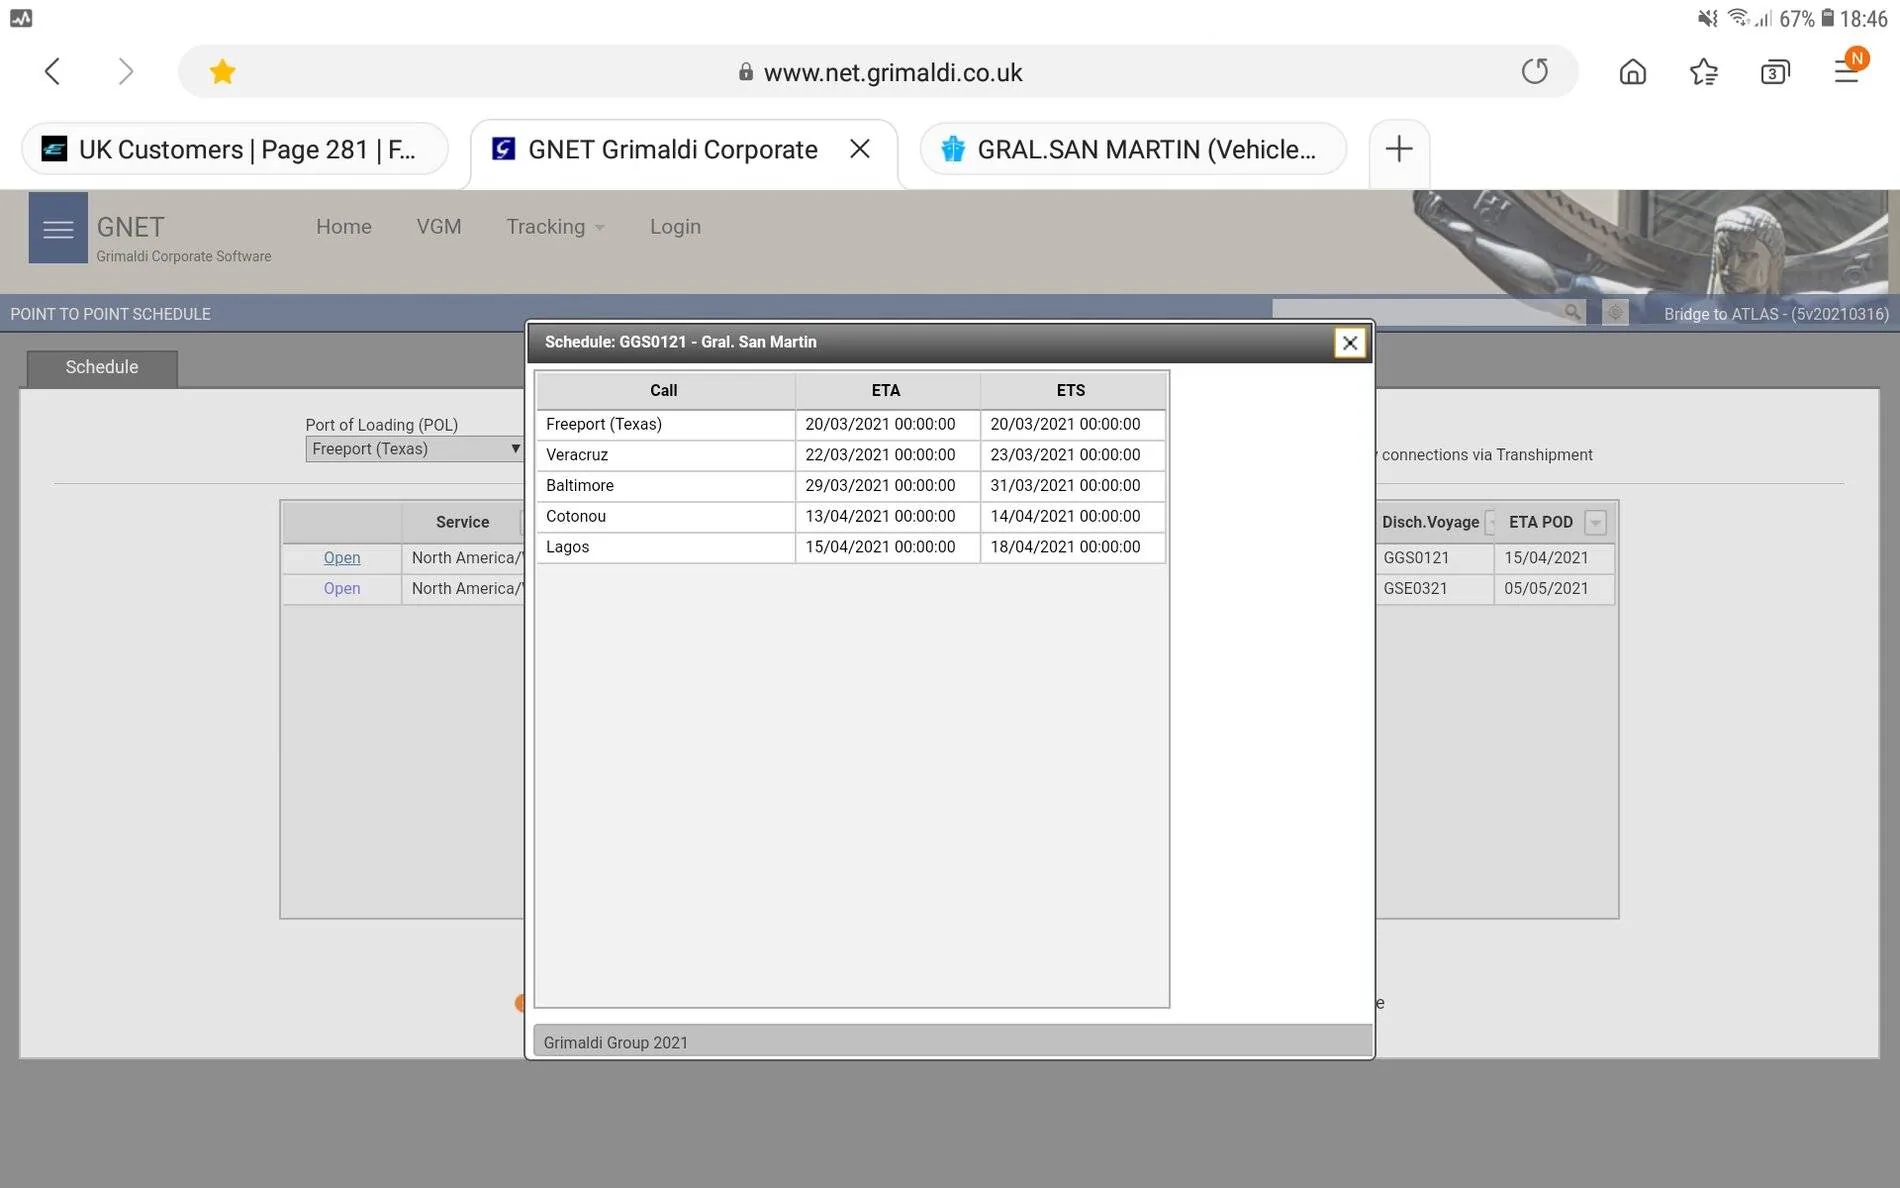Click the GGS0121 Disch.Voyage cell
This screenshot has height=1188, width=1900.
pyautogui.click(x=1434, y=558)
